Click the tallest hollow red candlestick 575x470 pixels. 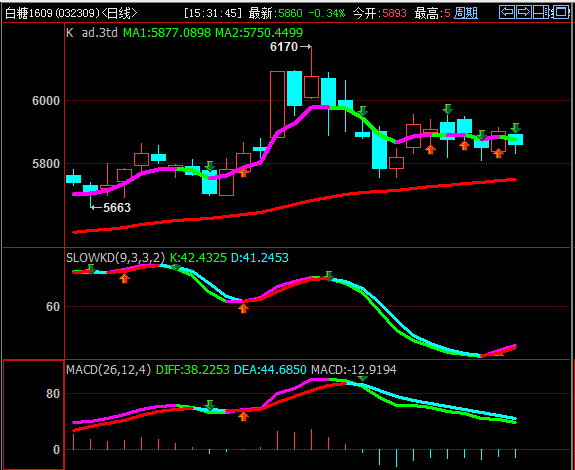278,104
